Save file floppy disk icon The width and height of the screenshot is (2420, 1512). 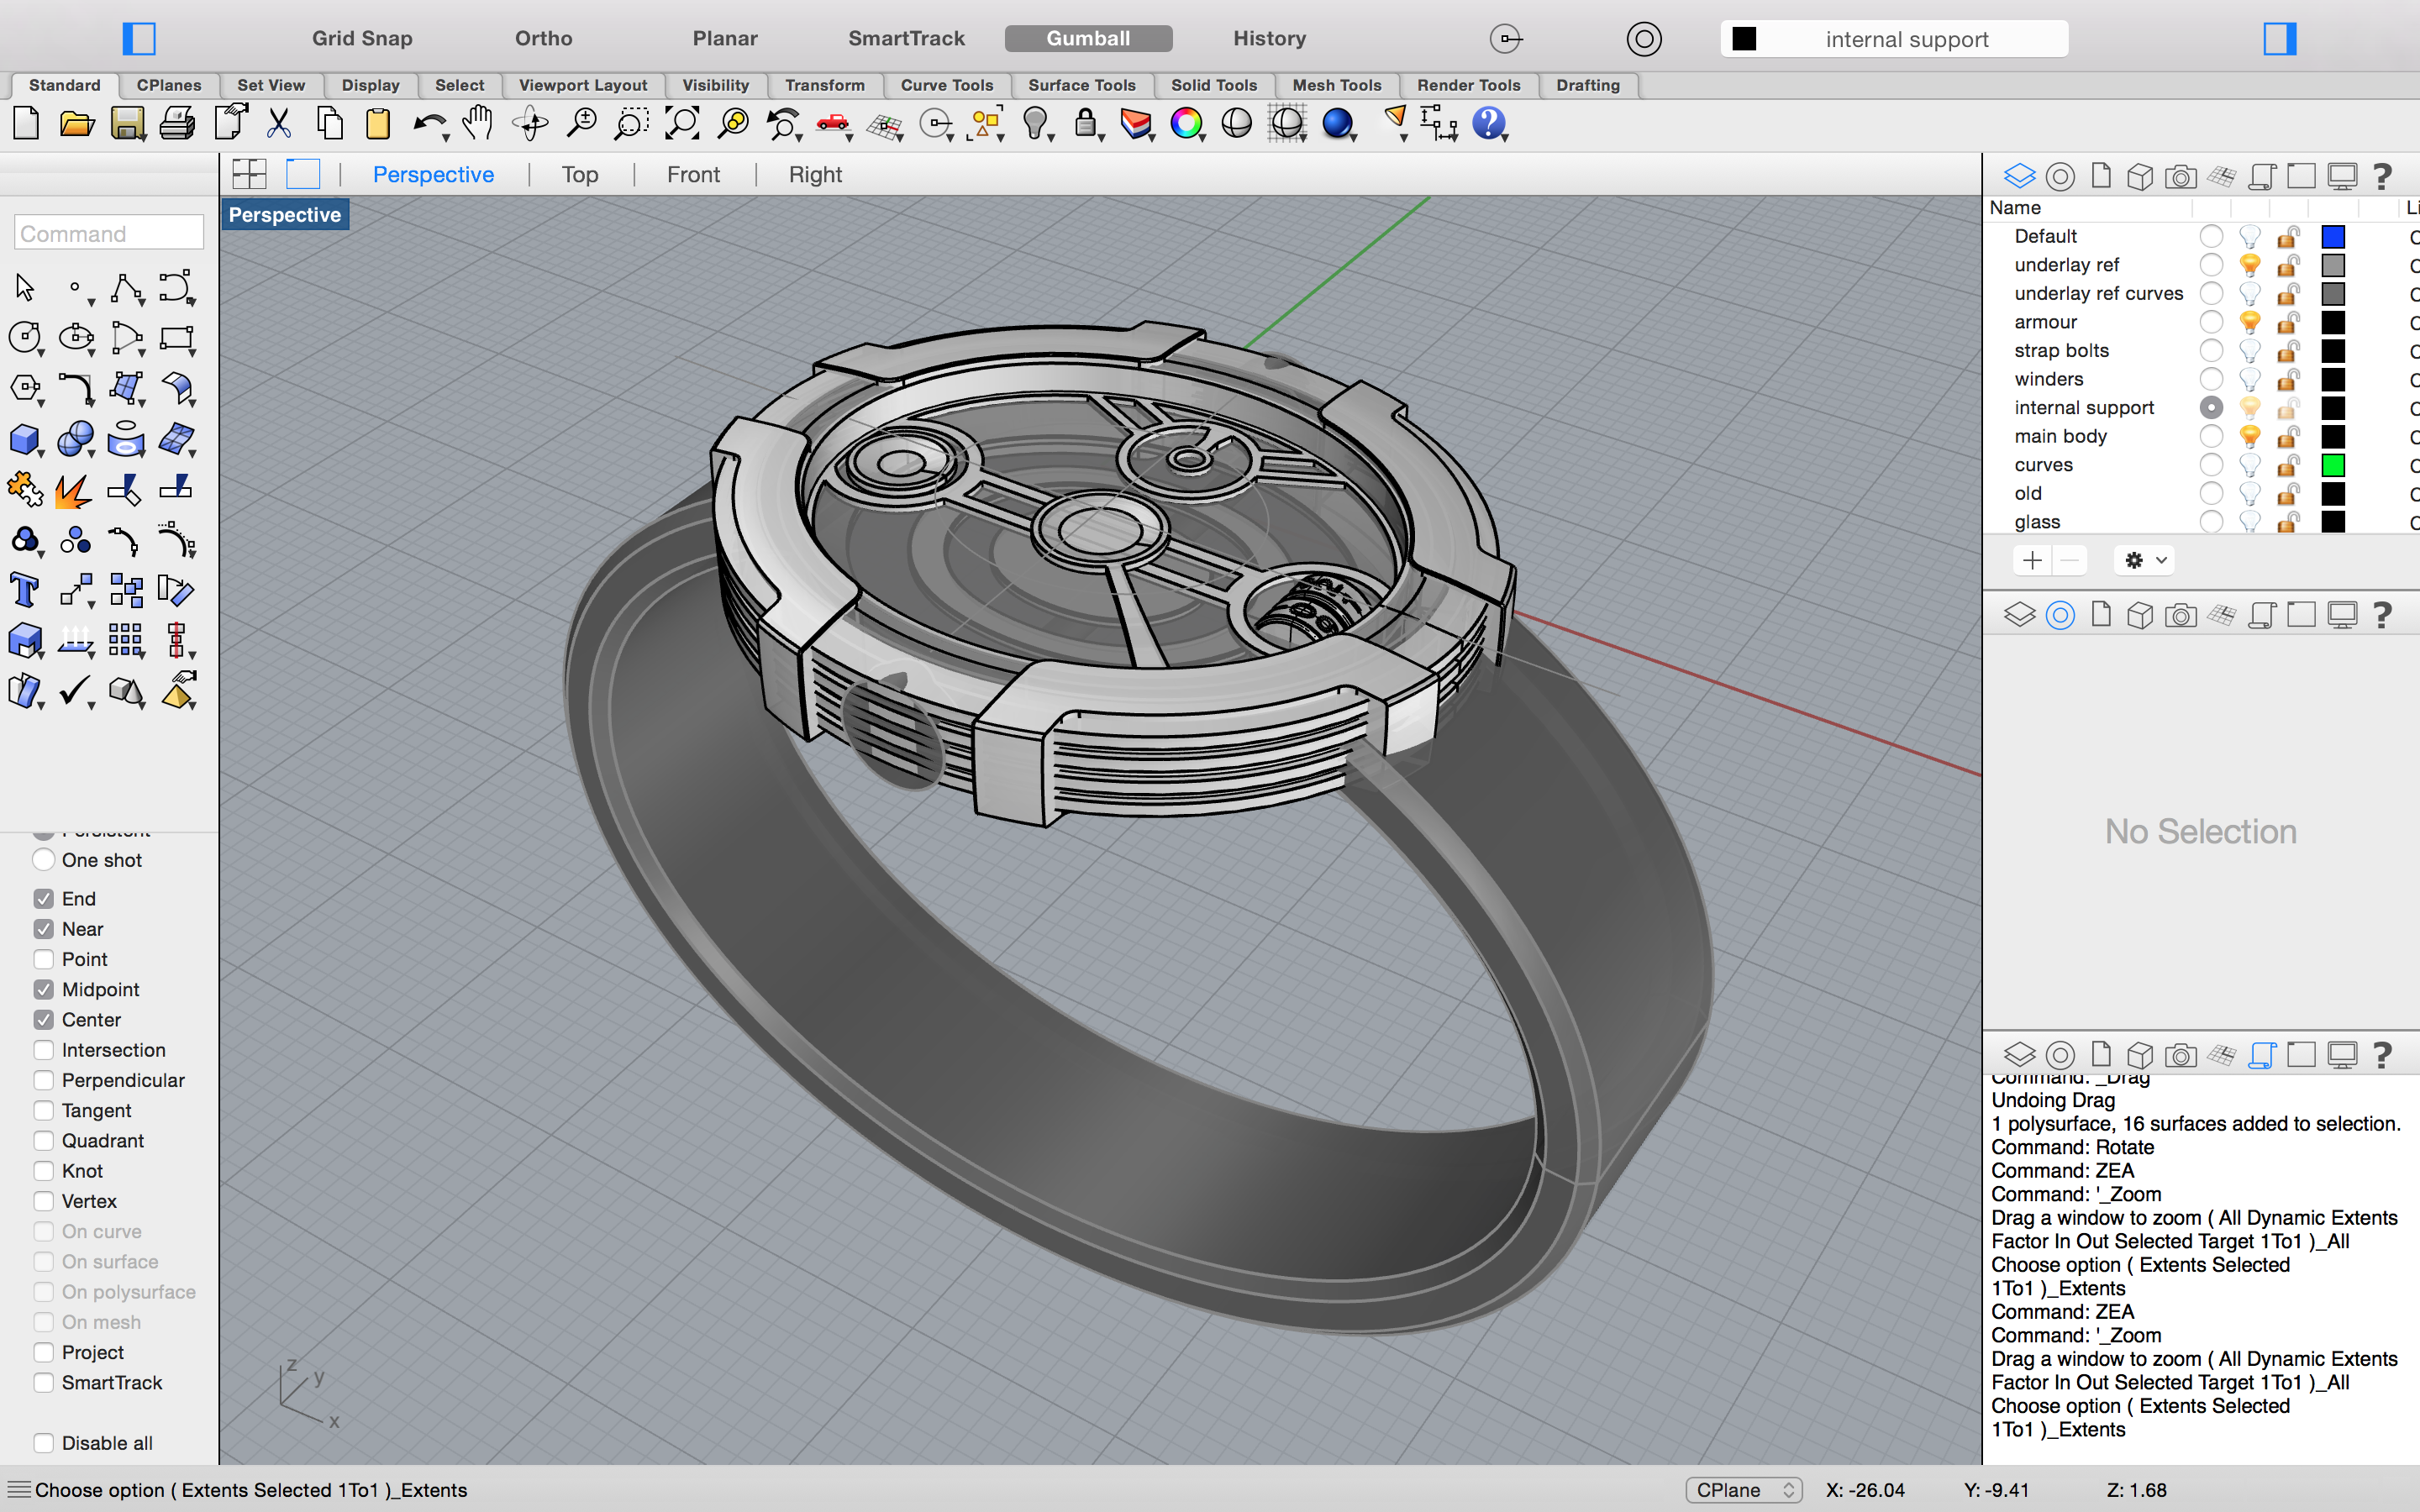click(x=127, y=124)
